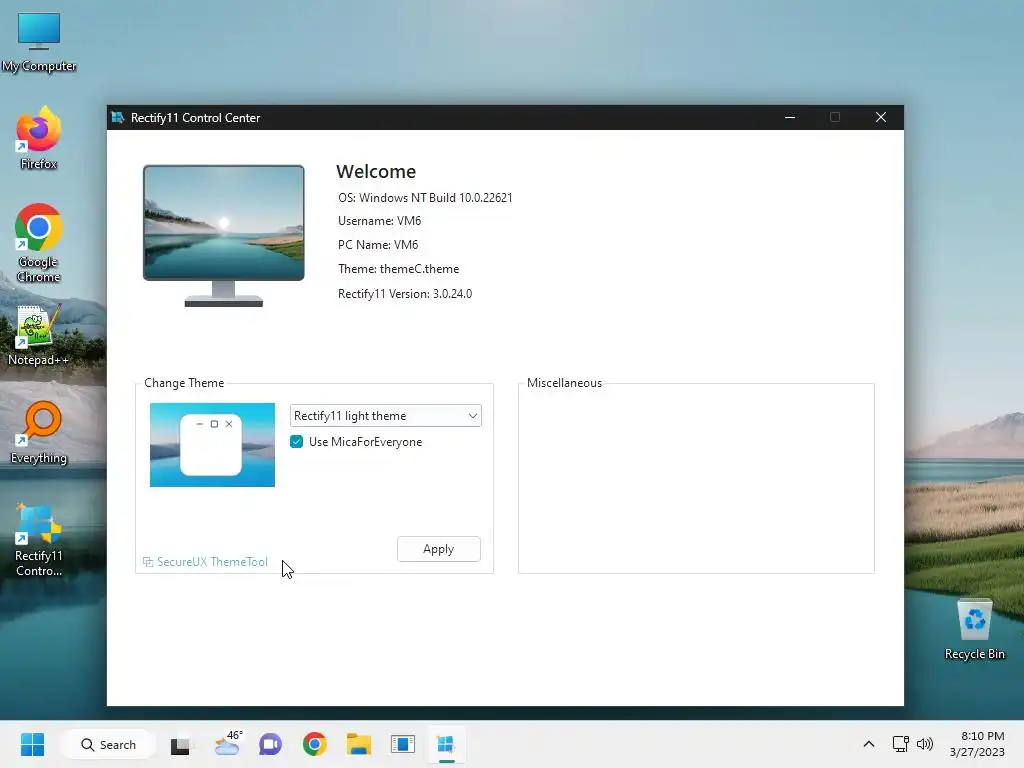This screenshot has width=1024, height=768.
Task: Open network status tray icon
Action: [901, 744]
